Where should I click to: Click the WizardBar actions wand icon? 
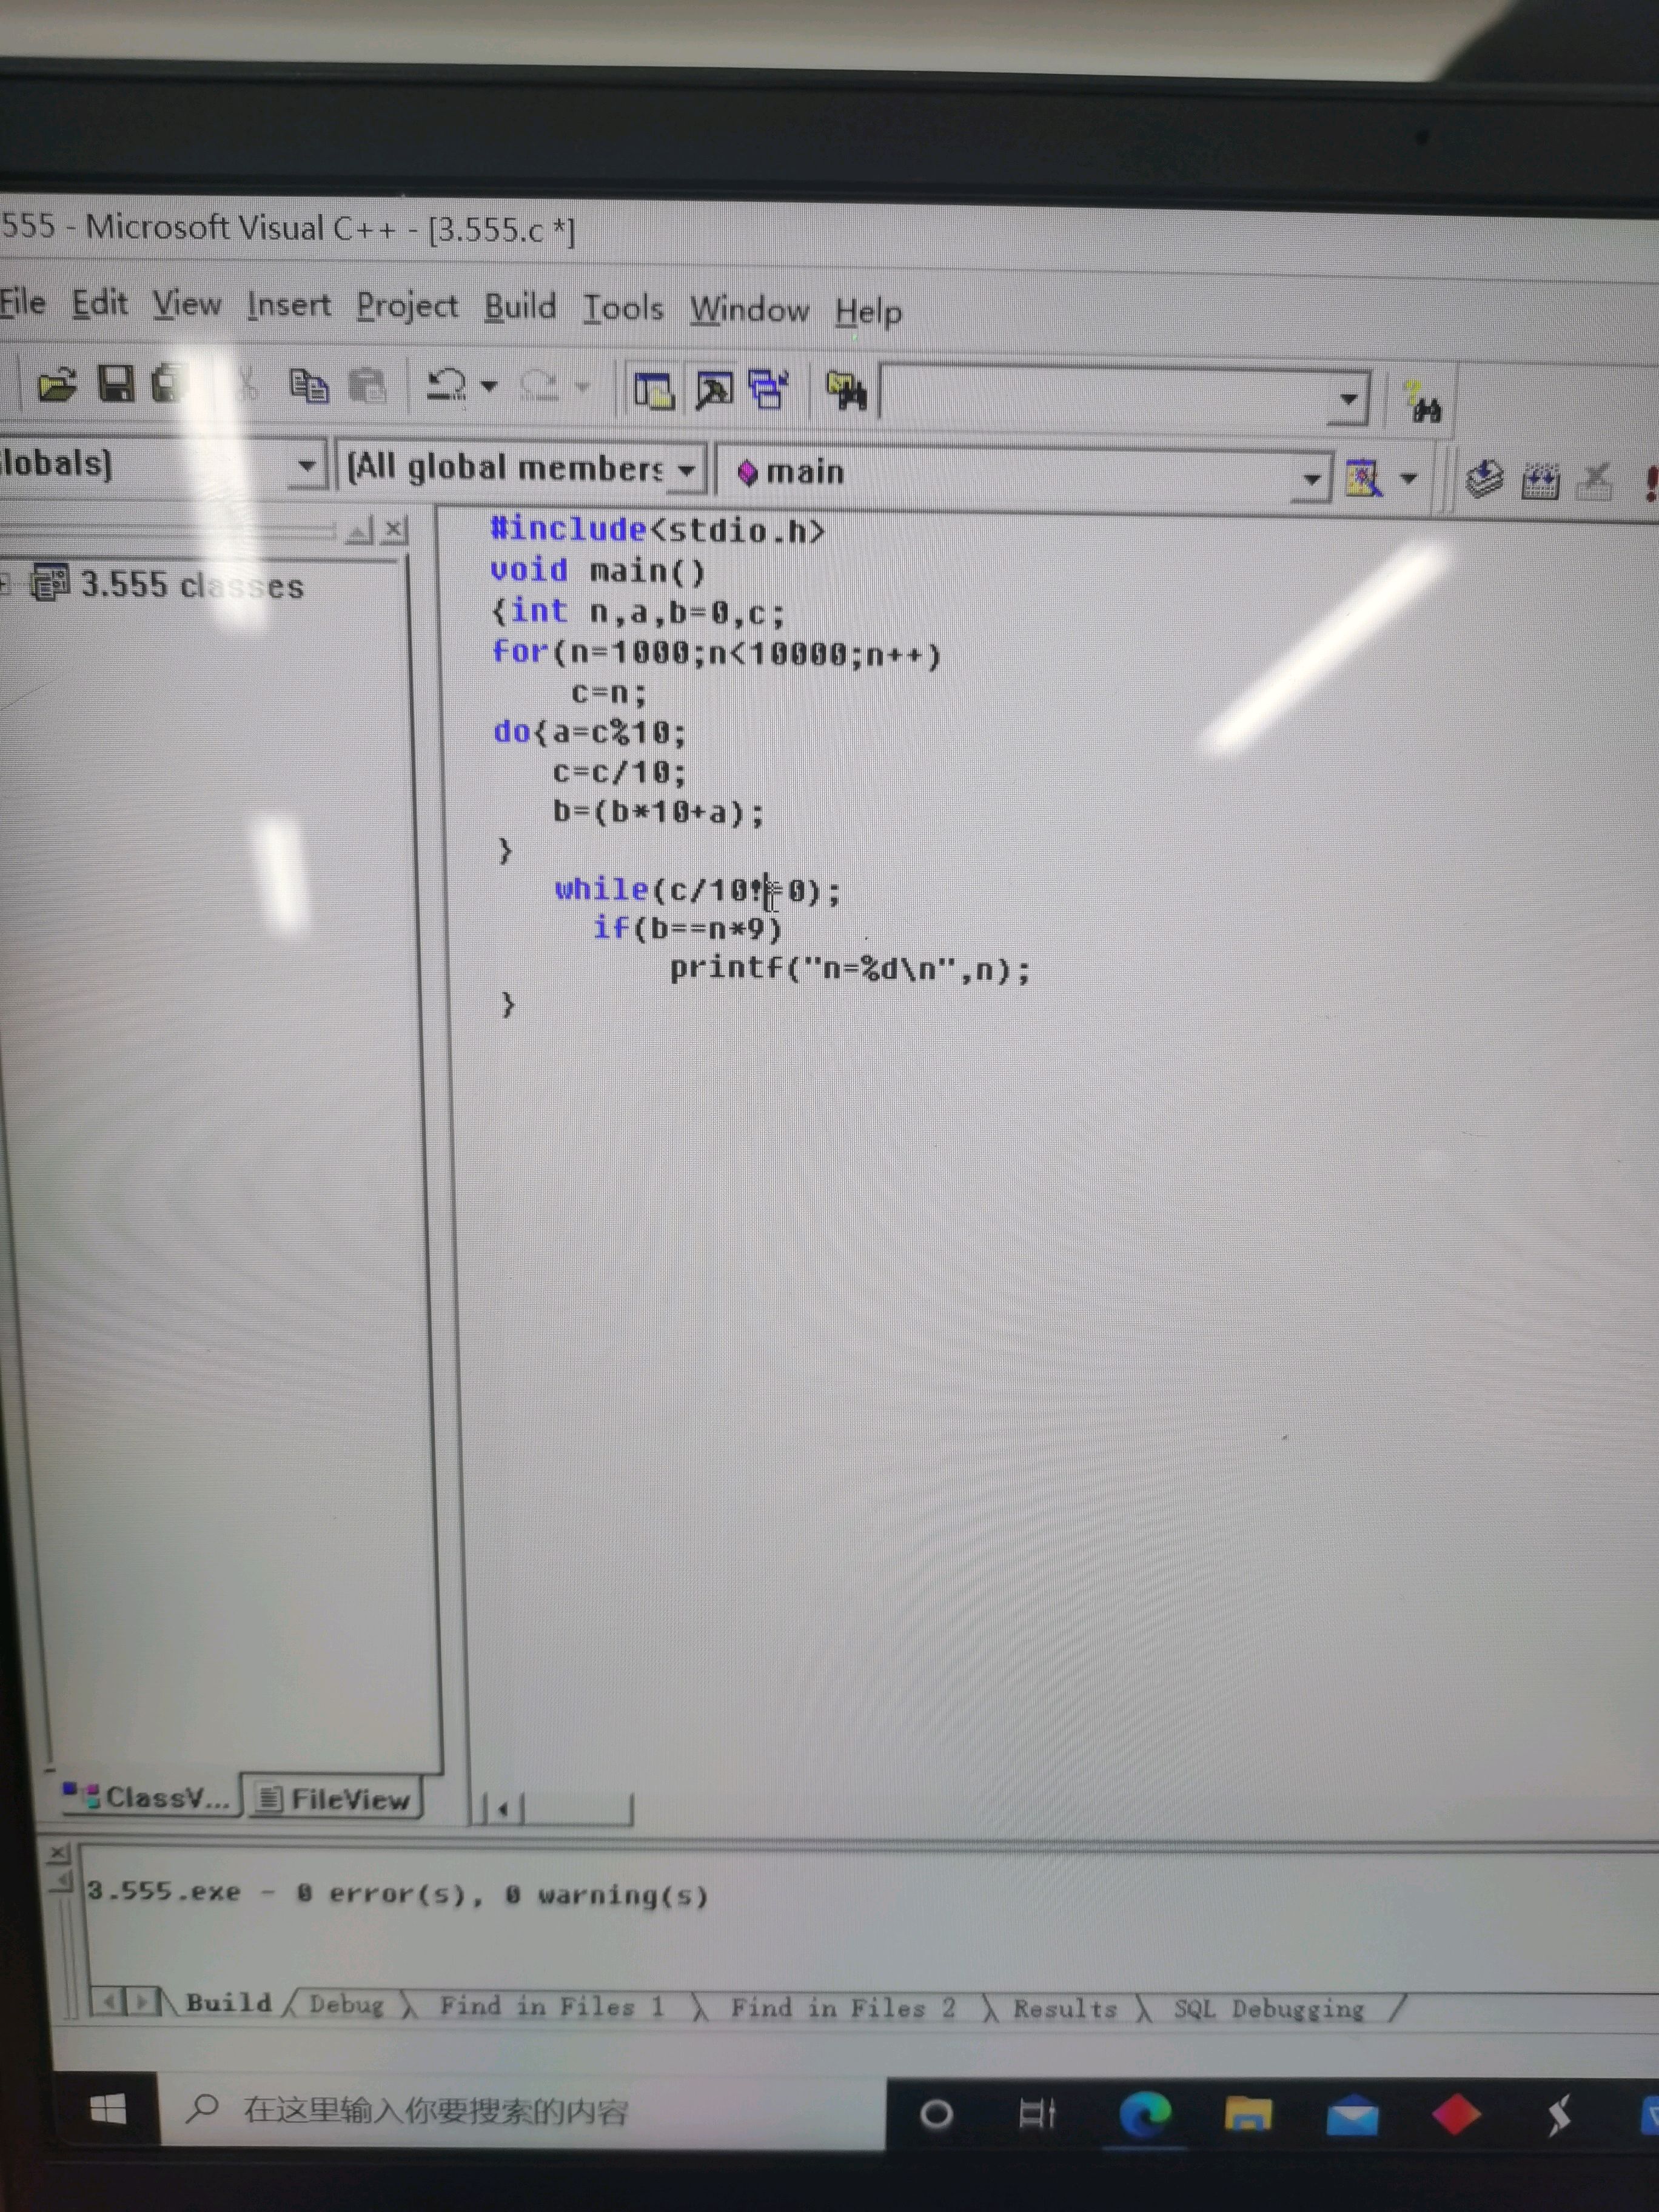pos(1363,478)
